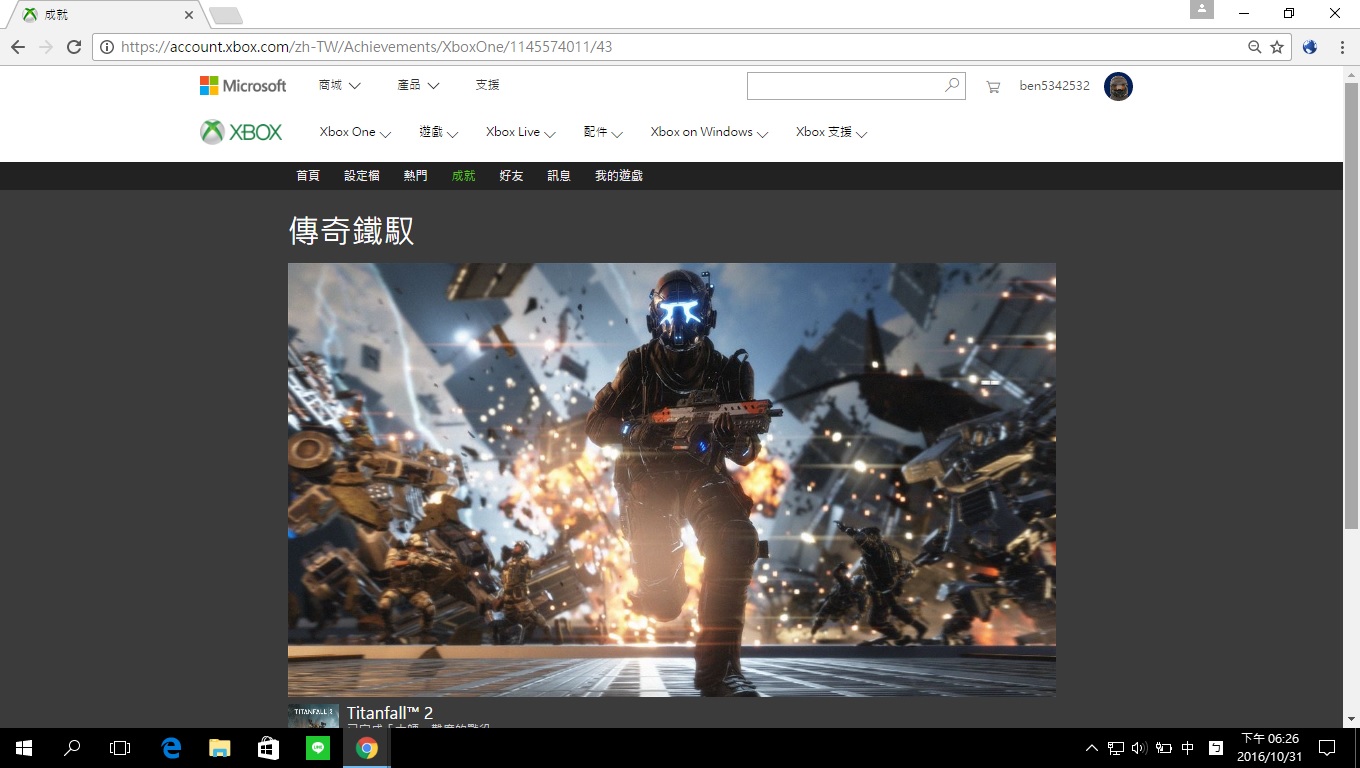Toggle the 中 input language mode indicator
Viewport: 1360px width, 768px height.
1188,748
